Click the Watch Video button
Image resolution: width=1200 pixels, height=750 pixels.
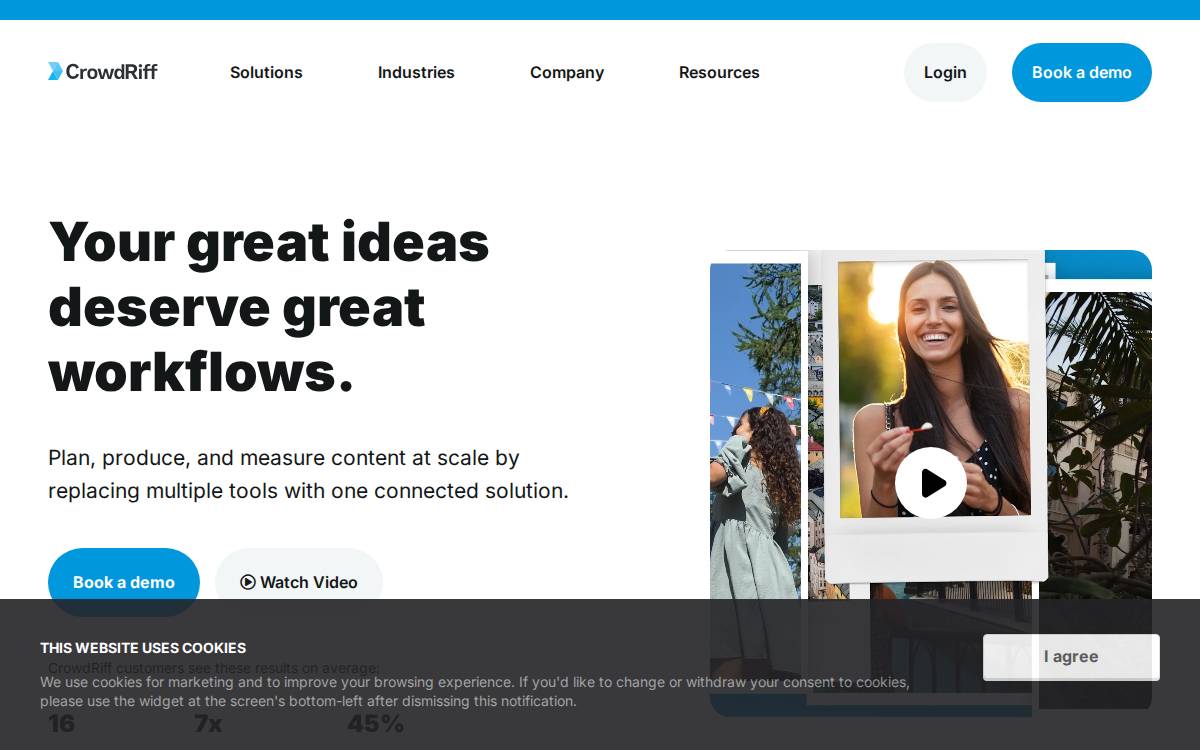(x=299, y=582)
